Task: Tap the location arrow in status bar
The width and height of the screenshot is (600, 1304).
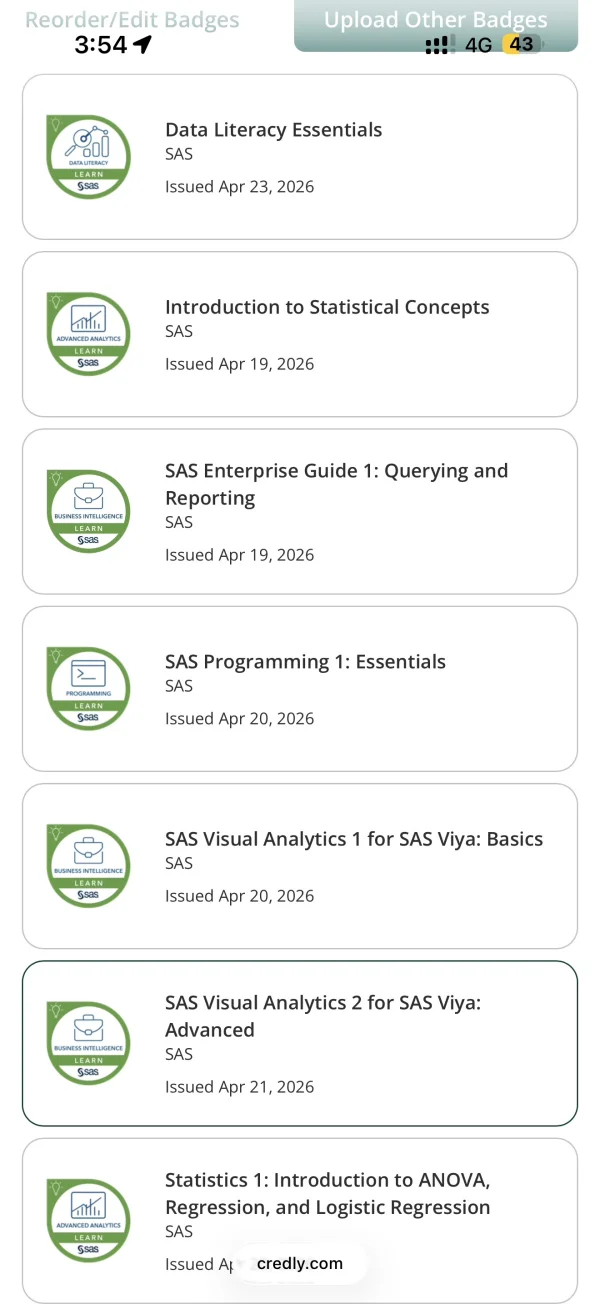Action: tap(142, 44)
